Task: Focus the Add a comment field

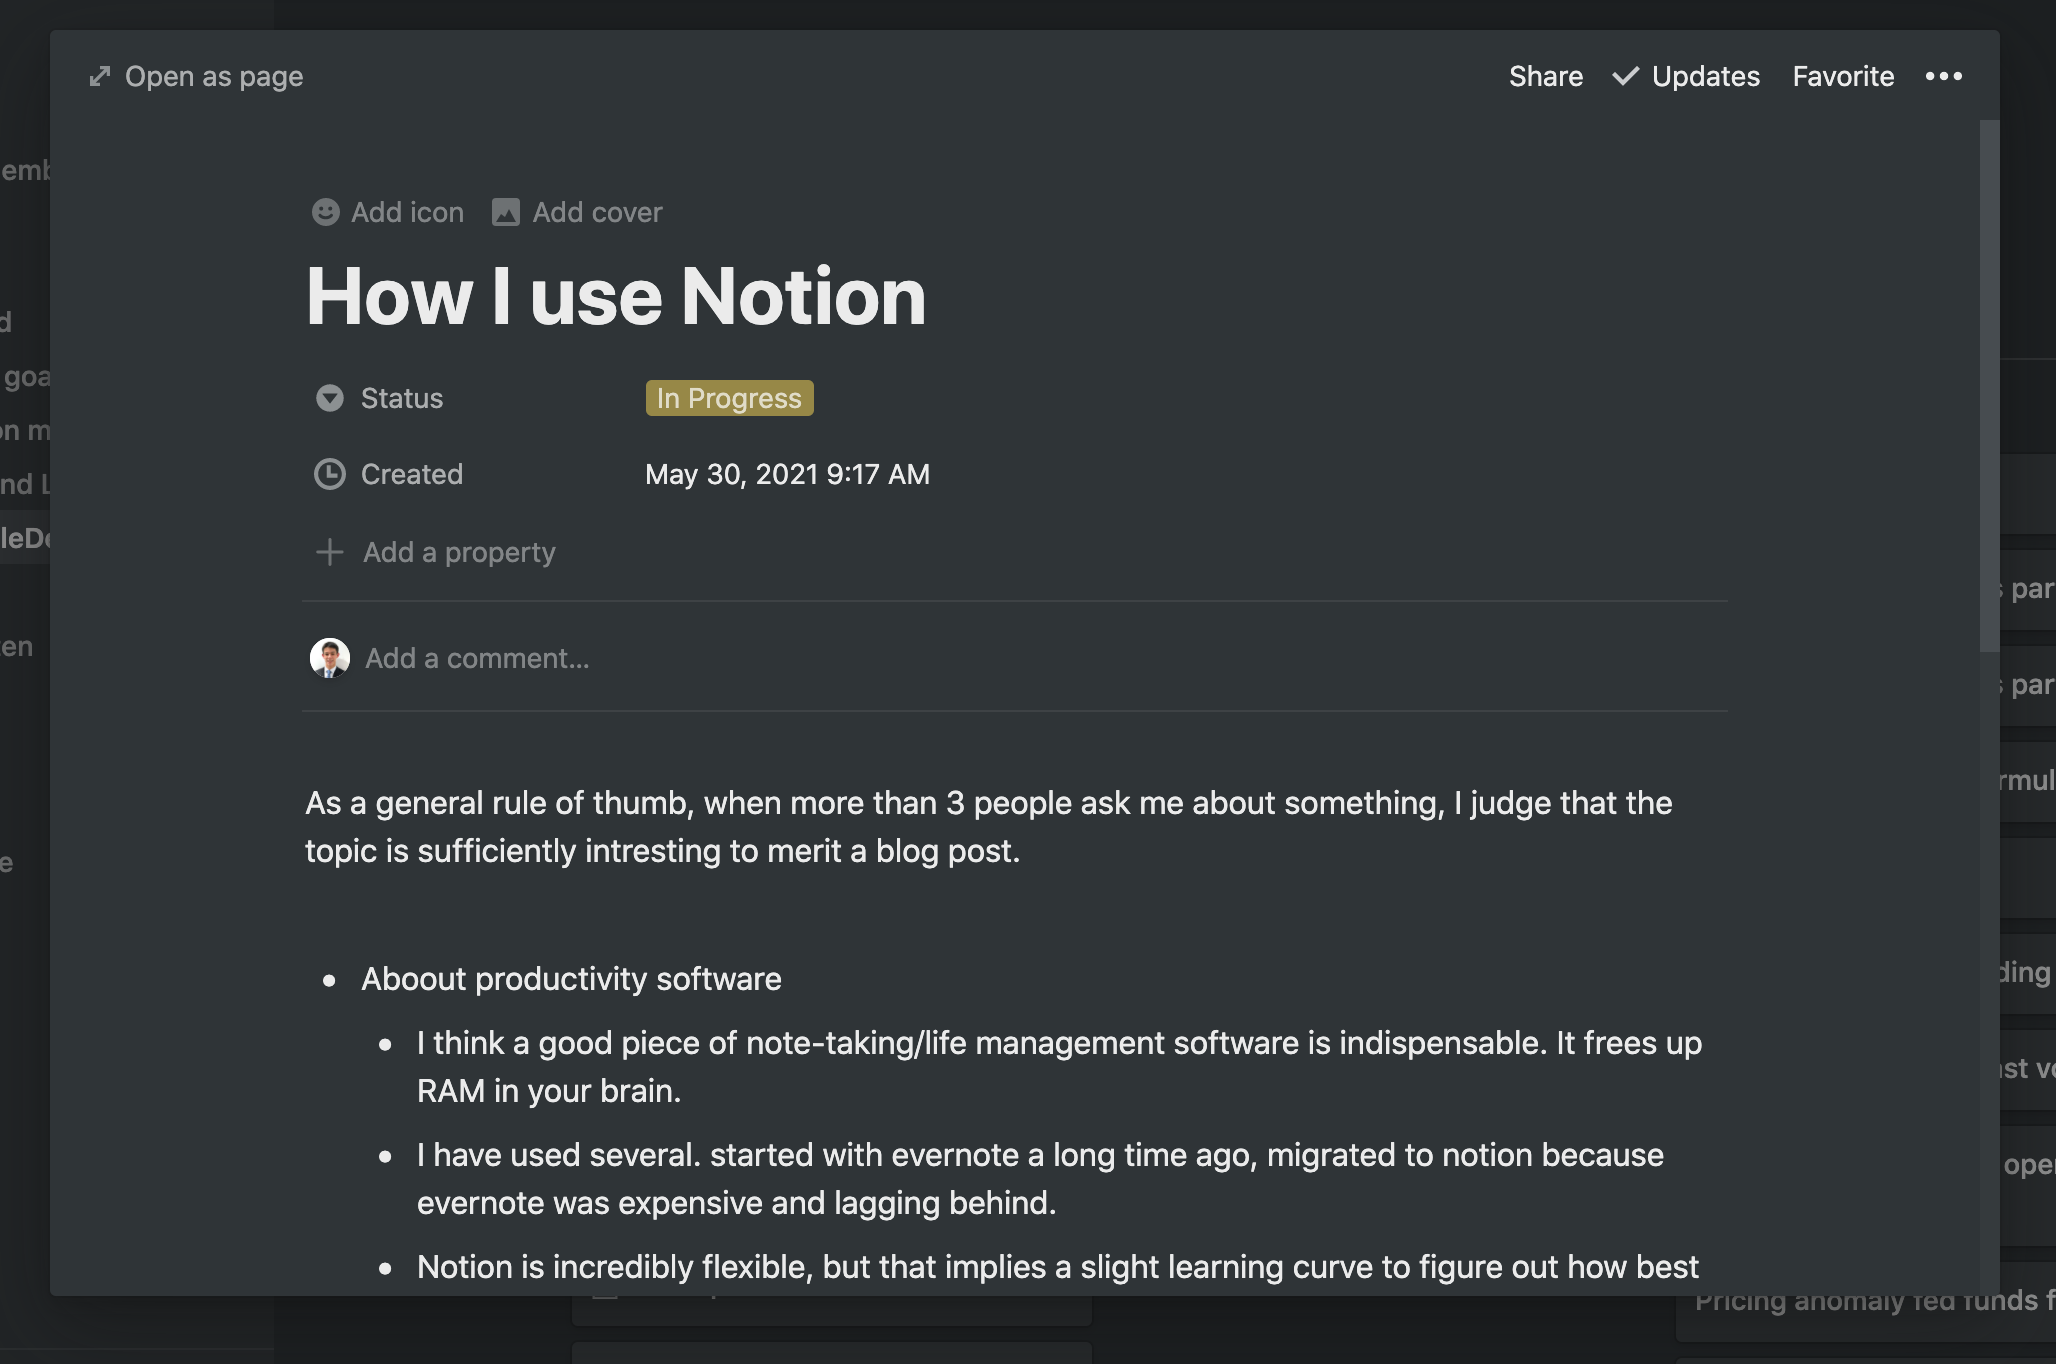Action: pos(477,658)
